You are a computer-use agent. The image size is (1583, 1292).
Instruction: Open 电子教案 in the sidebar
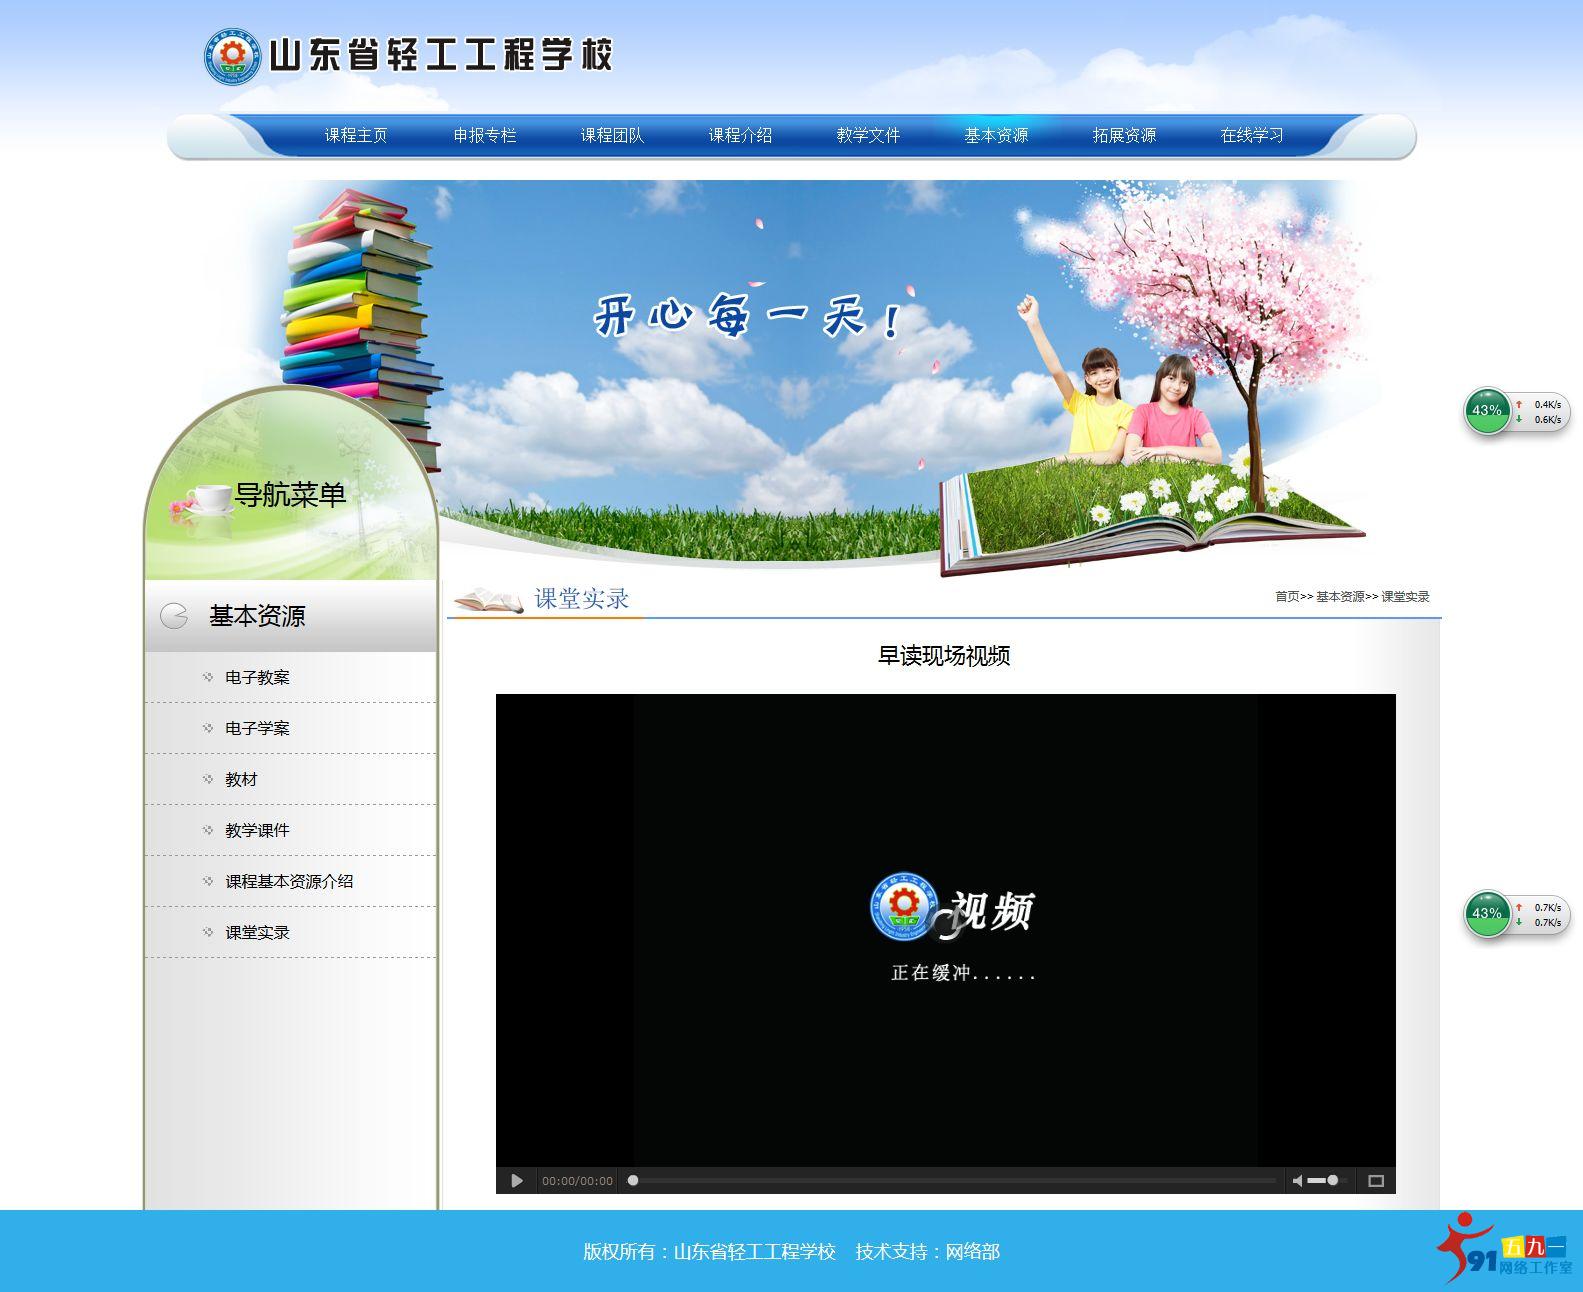coord(257,677)
